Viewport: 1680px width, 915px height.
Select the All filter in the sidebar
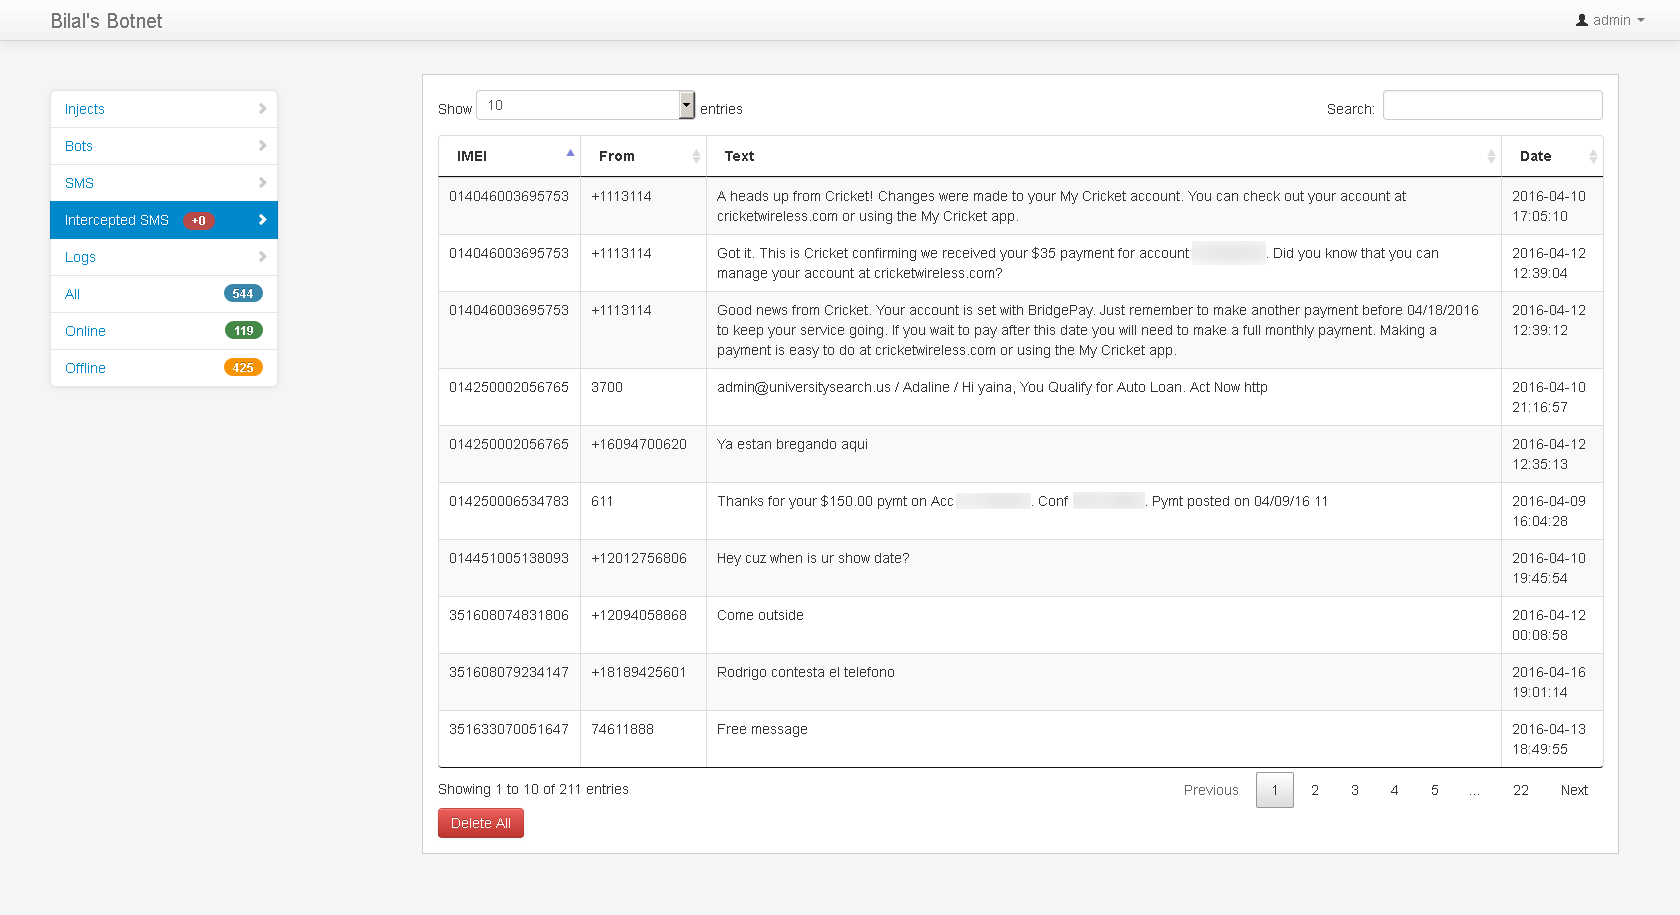[x=72, y=294]
